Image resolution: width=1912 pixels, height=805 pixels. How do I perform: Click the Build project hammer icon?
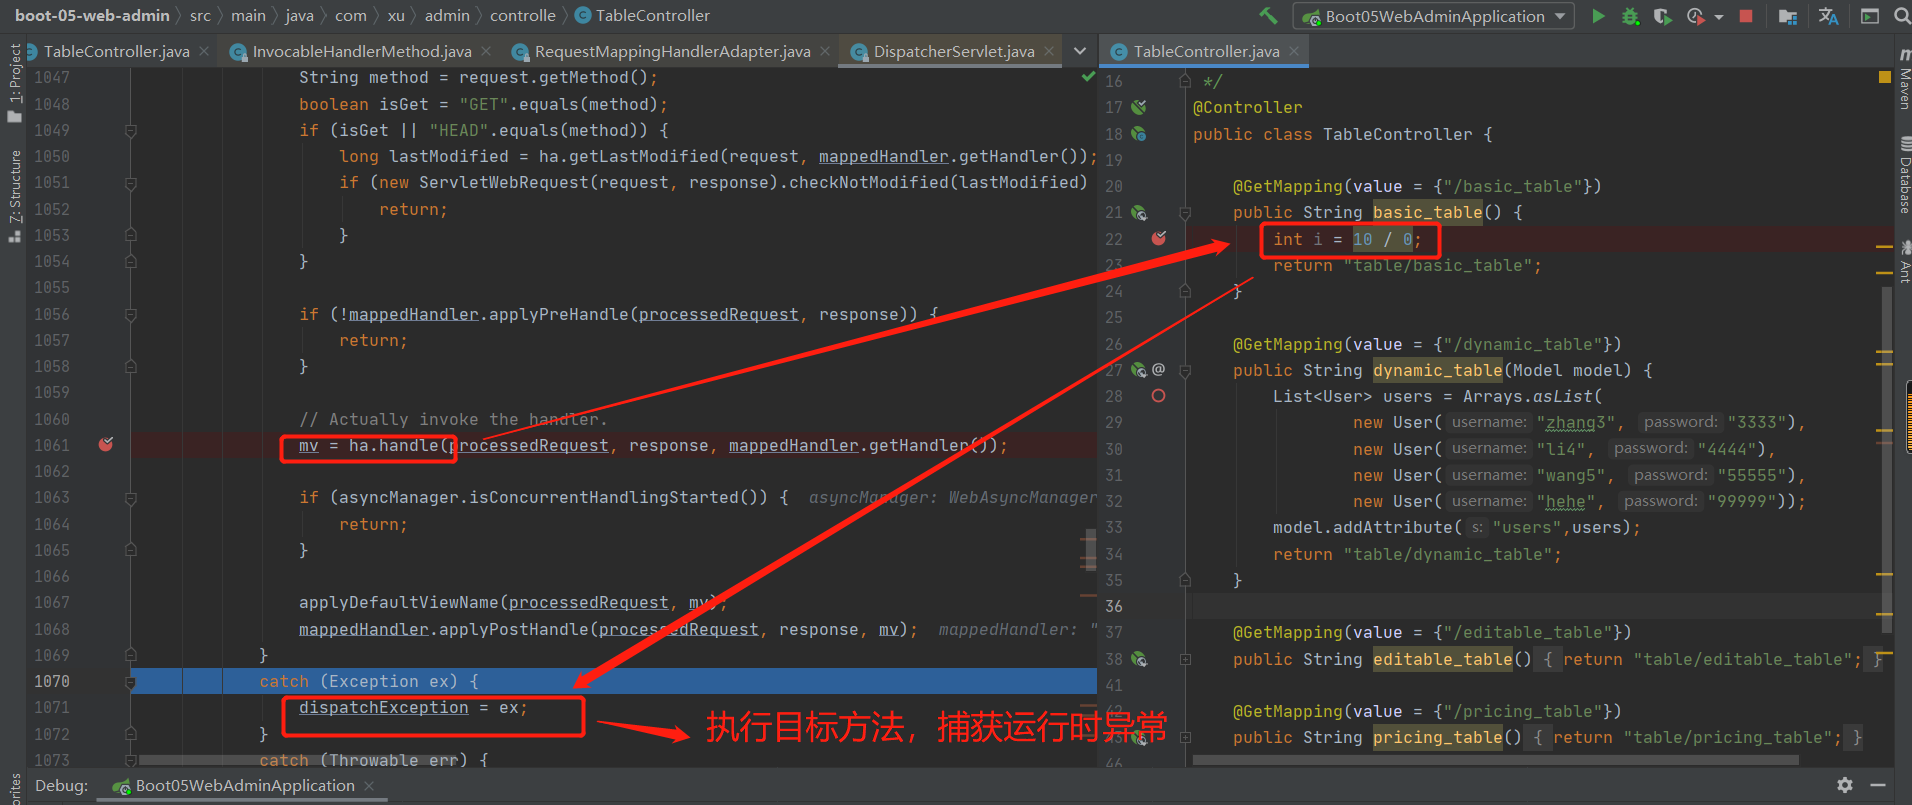click(1268, 16)
